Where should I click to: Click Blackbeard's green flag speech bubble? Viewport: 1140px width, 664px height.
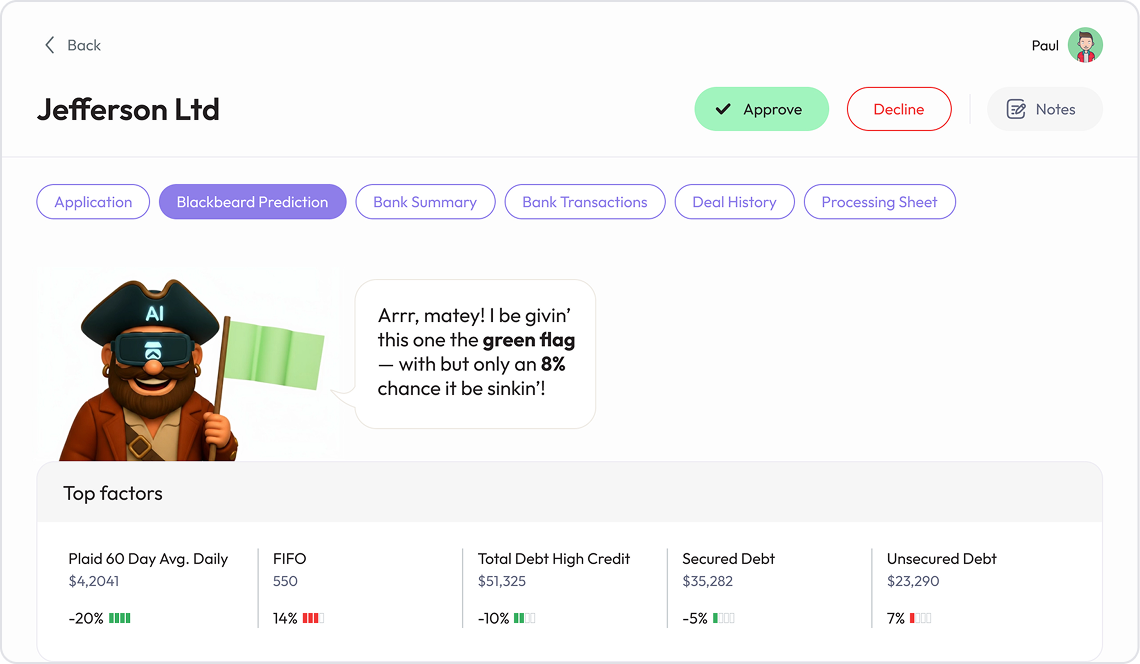click(475, 354)
